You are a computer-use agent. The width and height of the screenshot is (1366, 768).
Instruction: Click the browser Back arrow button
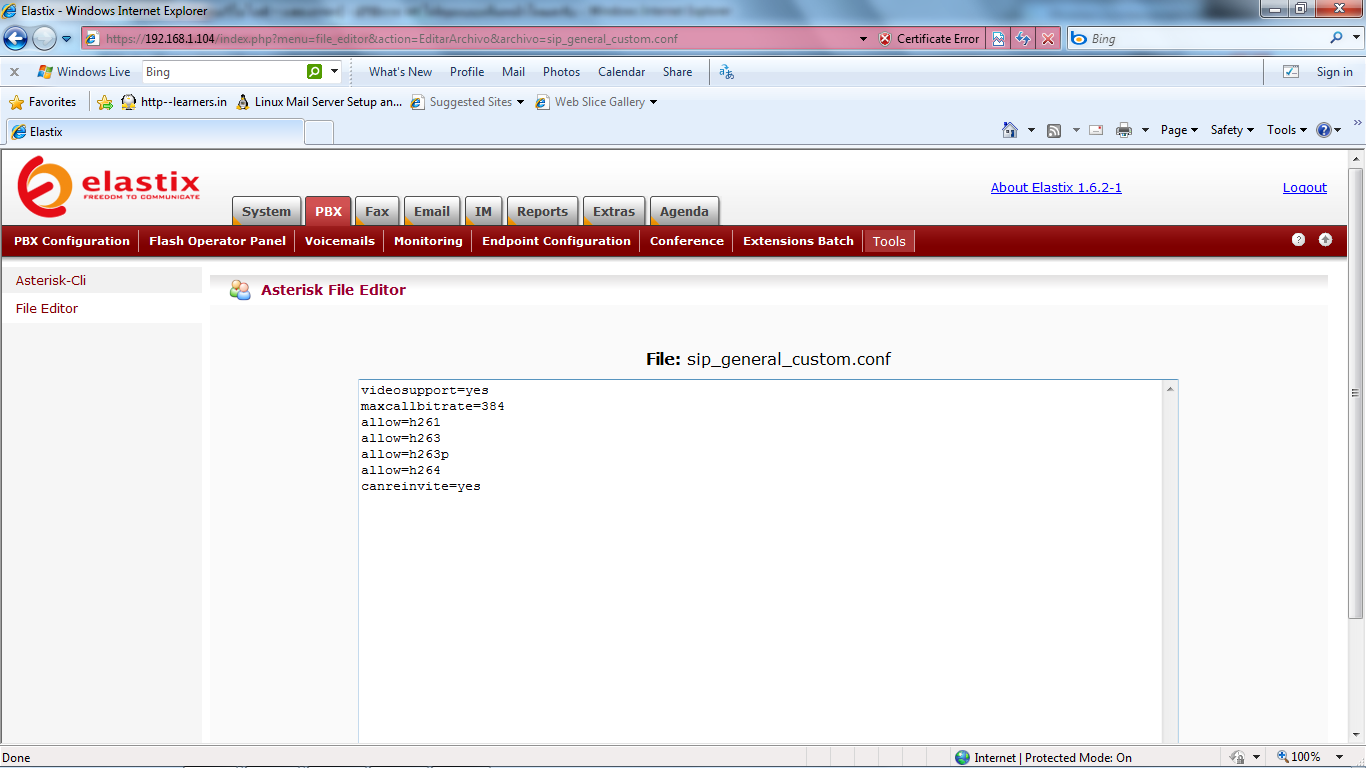[x=16, y=39]
